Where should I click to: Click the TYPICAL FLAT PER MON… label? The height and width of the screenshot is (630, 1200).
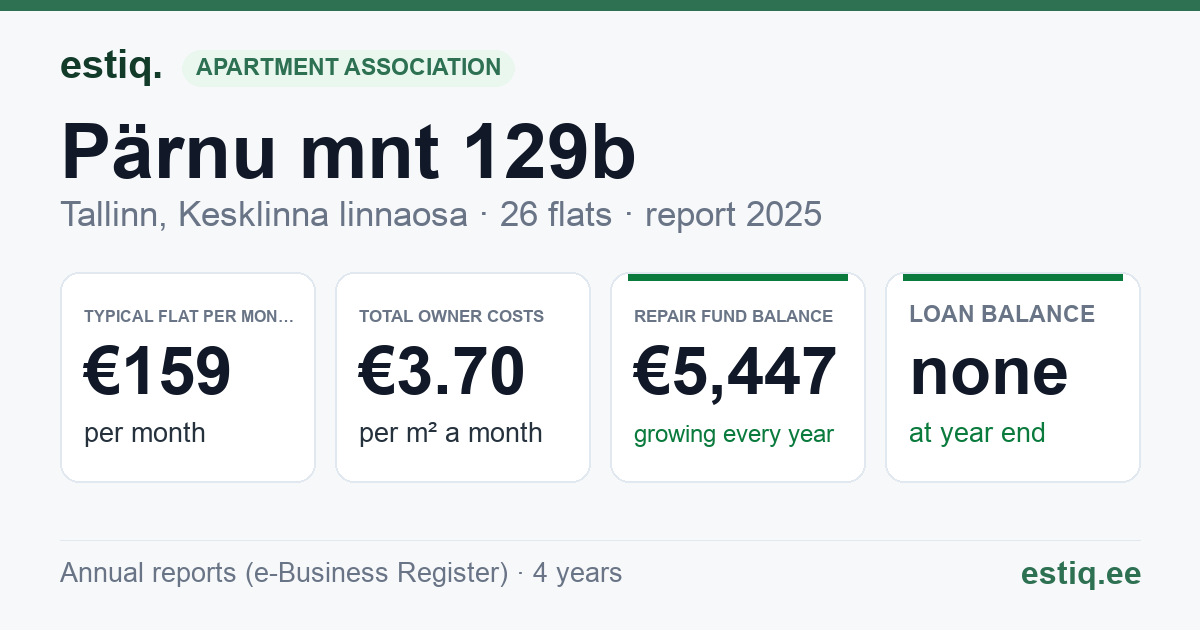pyautogui.click(x=189, y=316)
